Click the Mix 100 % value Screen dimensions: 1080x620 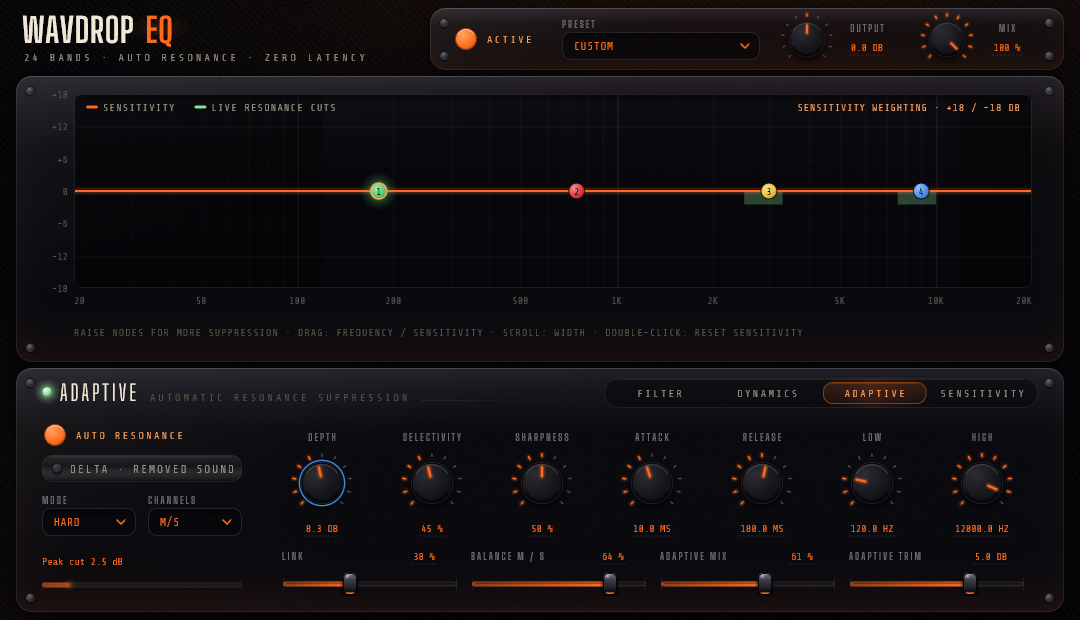(1007, 48)
